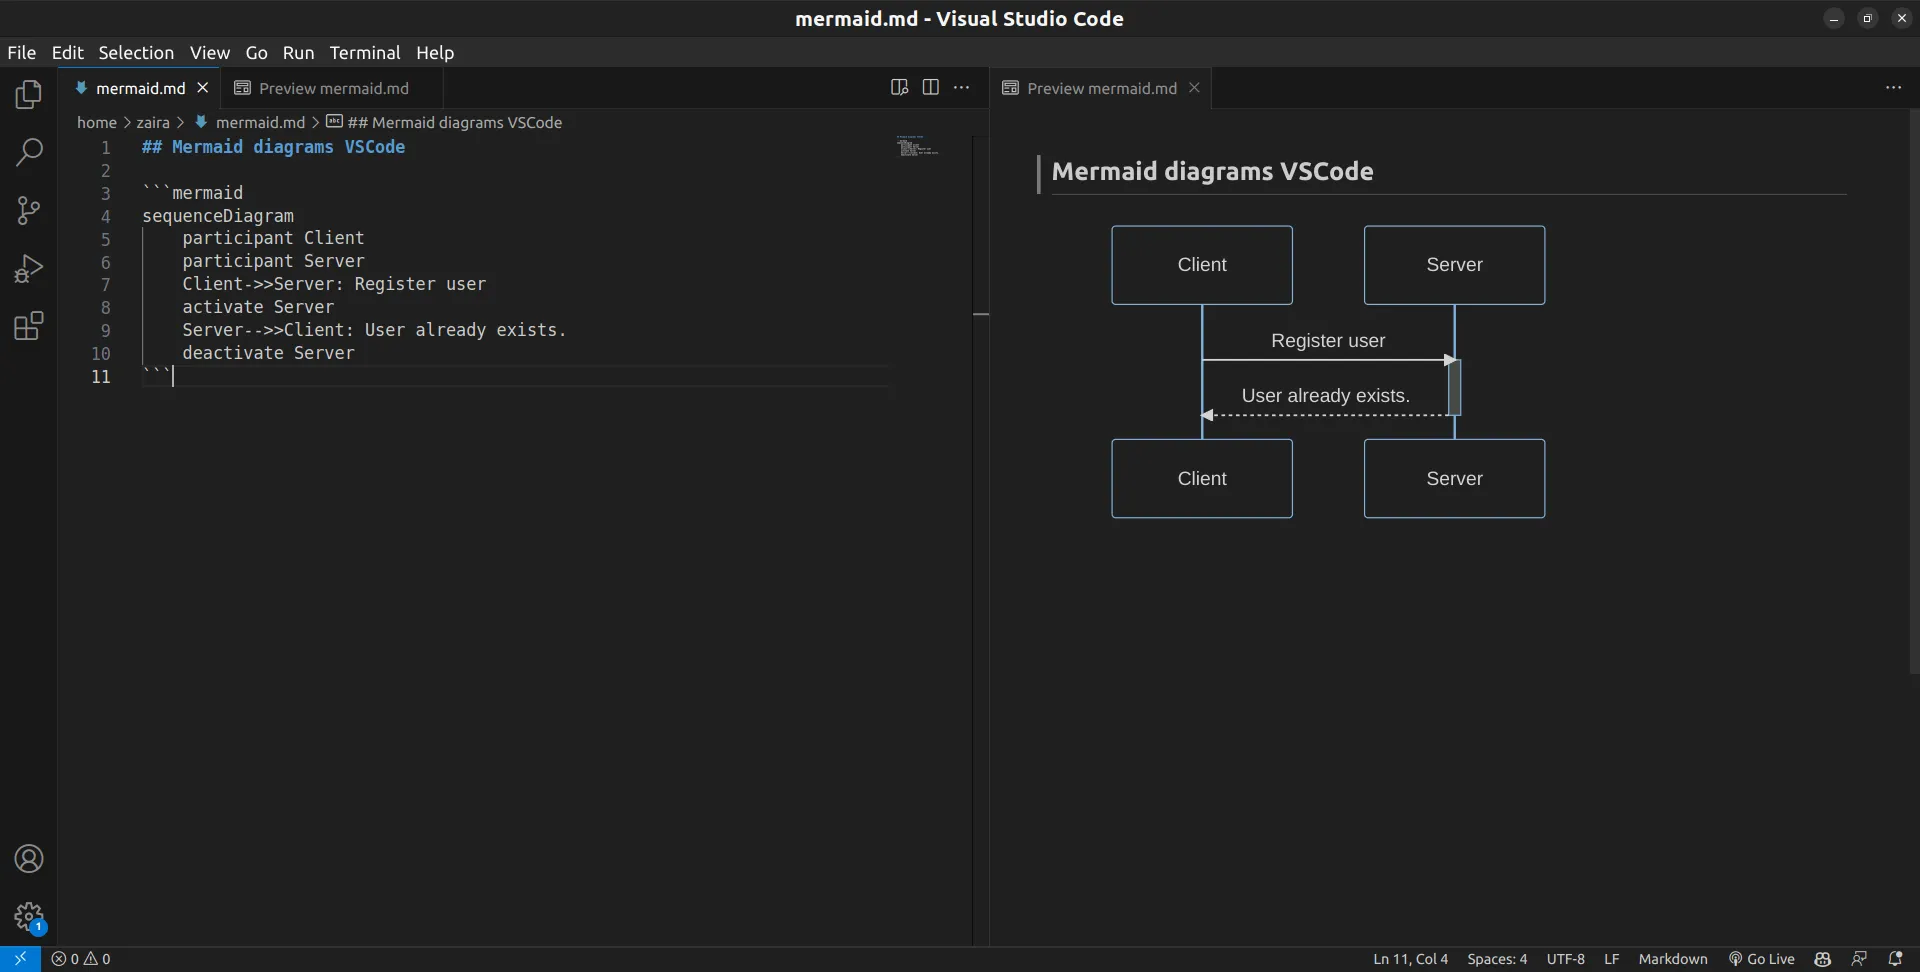Open the Terminal menu
This screenshot has width=1920, height=972.
pyautogui.click(x=364, y=53)
